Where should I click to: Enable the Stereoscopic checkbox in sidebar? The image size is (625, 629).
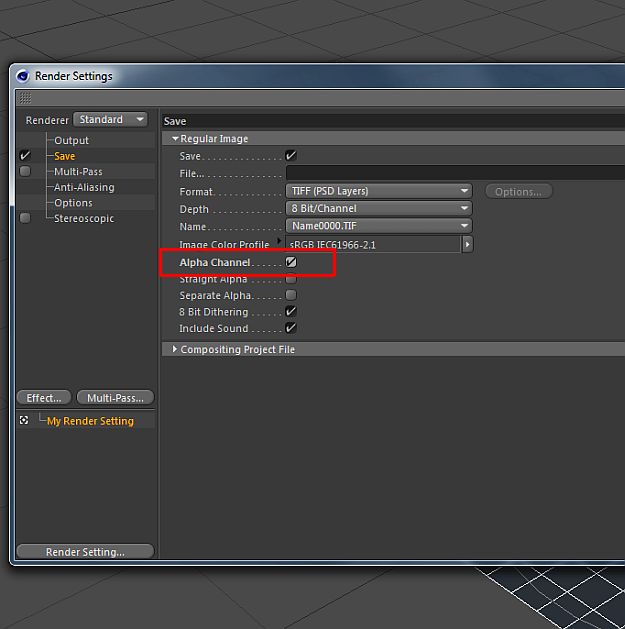tap(25, 218)
